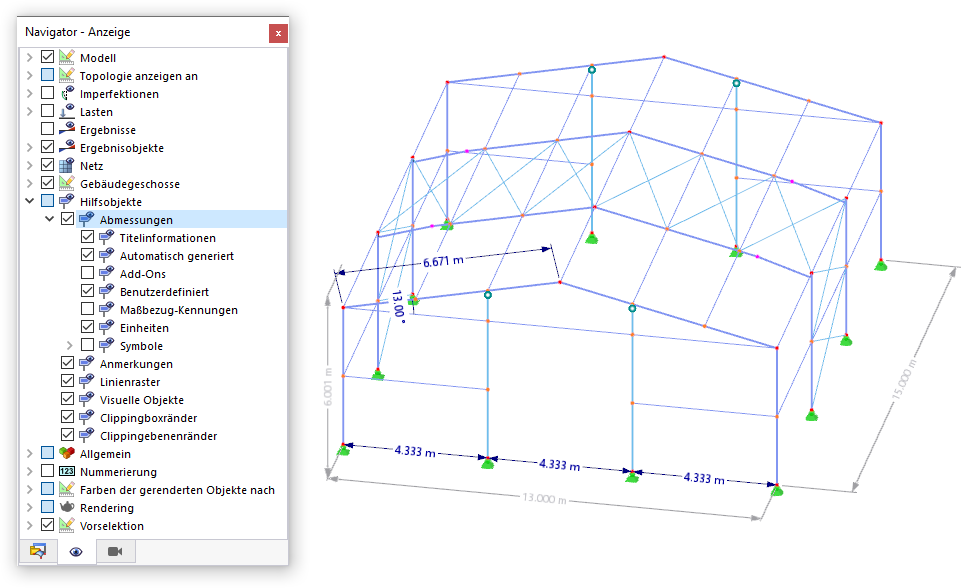
Task: Select the Gebäudegeschosse tree item label
Action: coord(130,184)
